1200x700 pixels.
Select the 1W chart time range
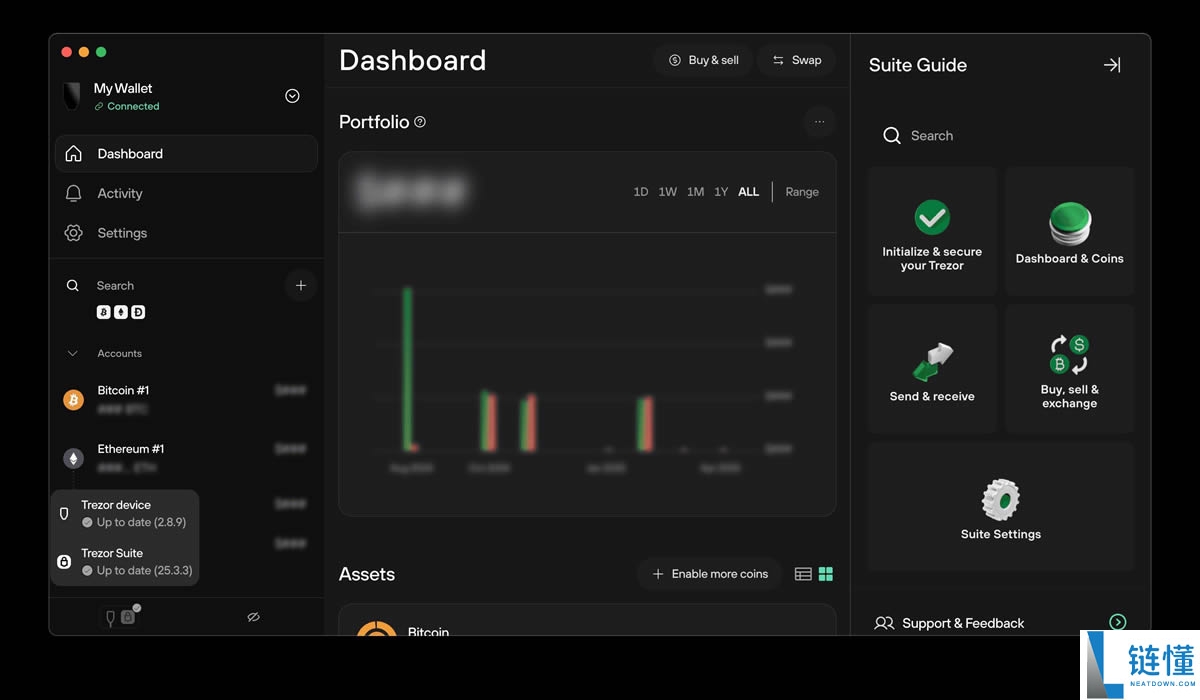click(x=667, y=192)
